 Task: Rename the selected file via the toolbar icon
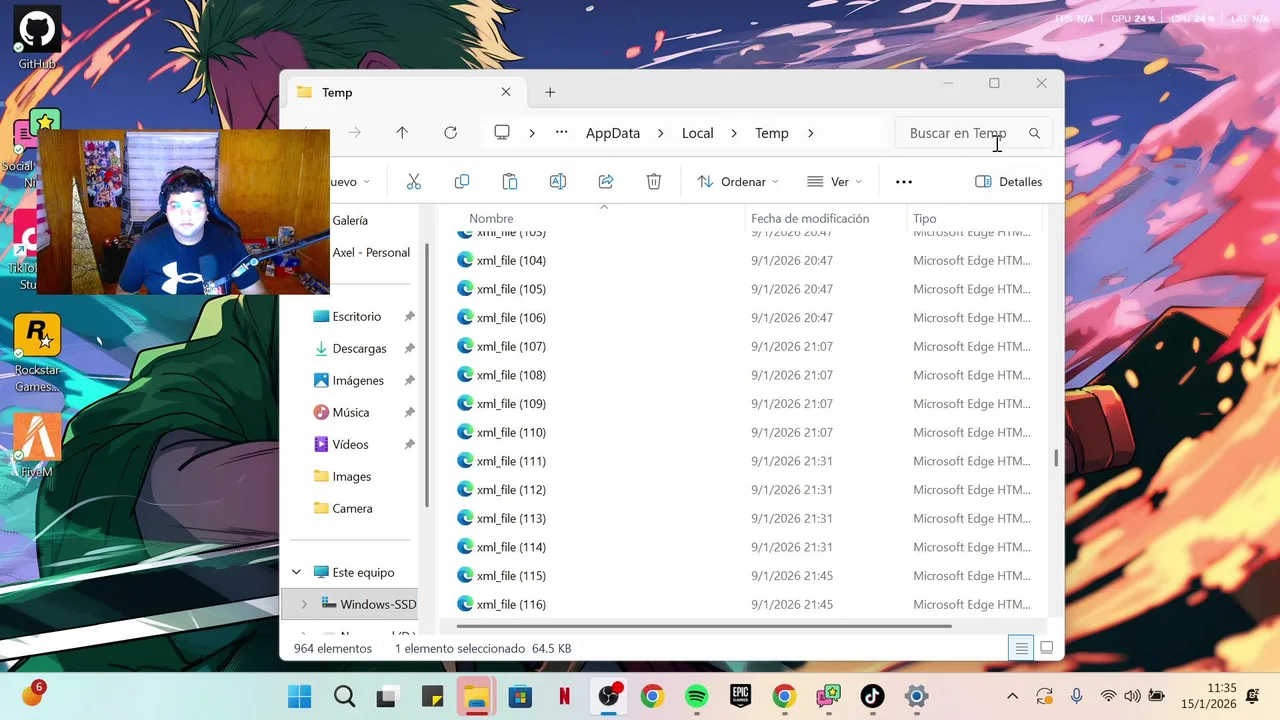coord(558,181)
